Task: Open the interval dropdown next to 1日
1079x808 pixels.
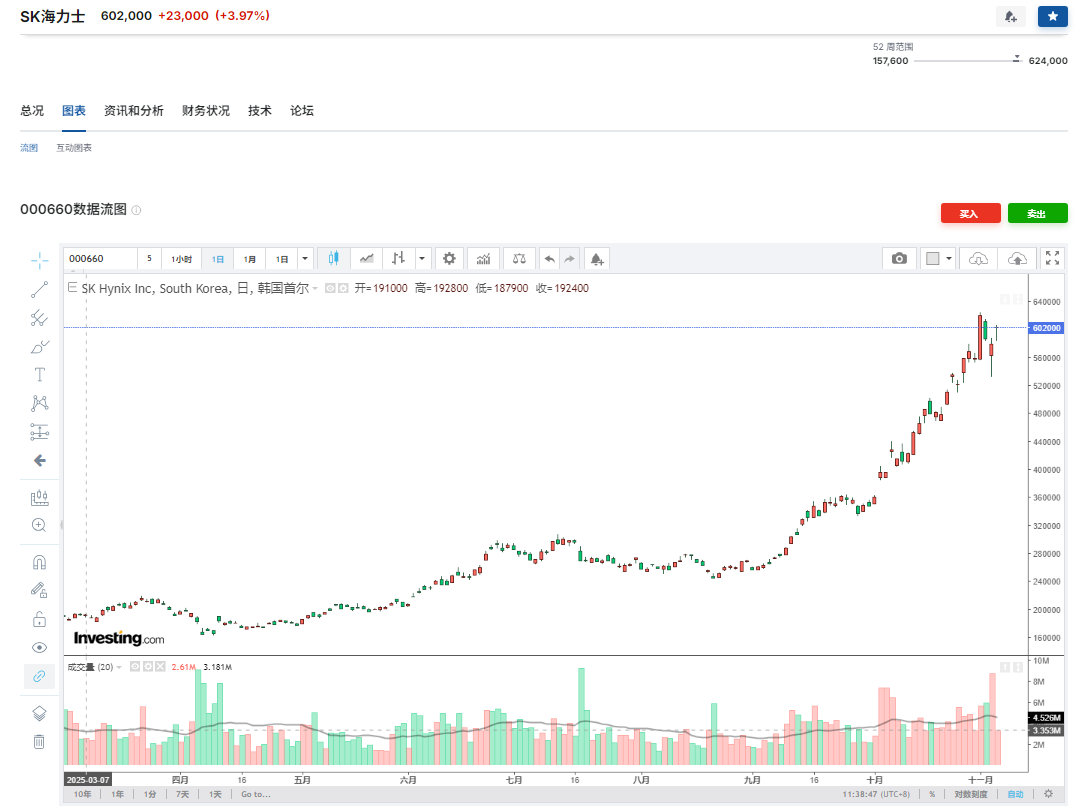Action: click(304, 258)
